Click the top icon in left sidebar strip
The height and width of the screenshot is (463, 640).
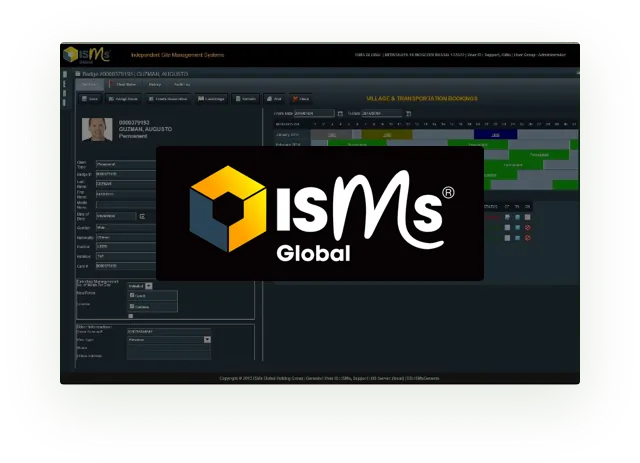click(x=65, y=74)
